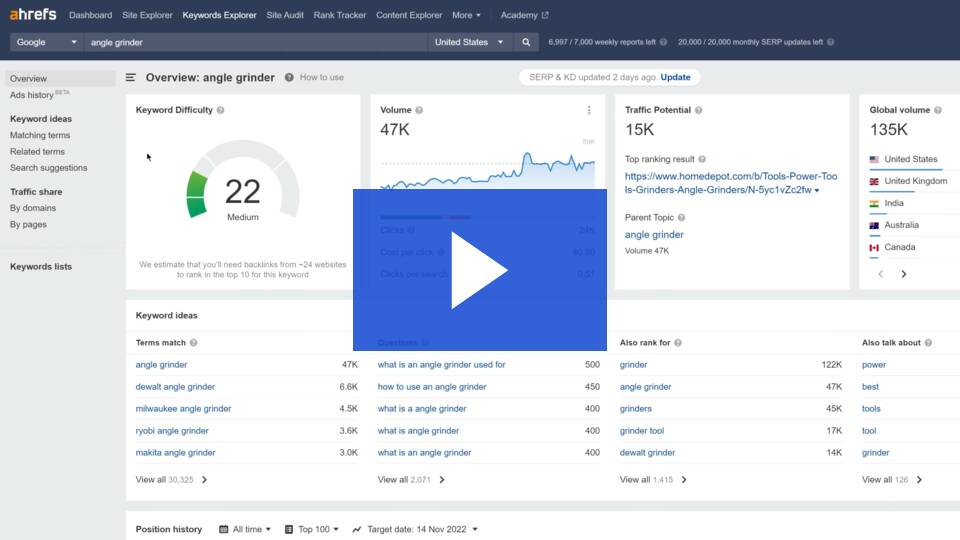
Task: Toggle the sidebar hamburger menu icon
Action: (130, 78)
